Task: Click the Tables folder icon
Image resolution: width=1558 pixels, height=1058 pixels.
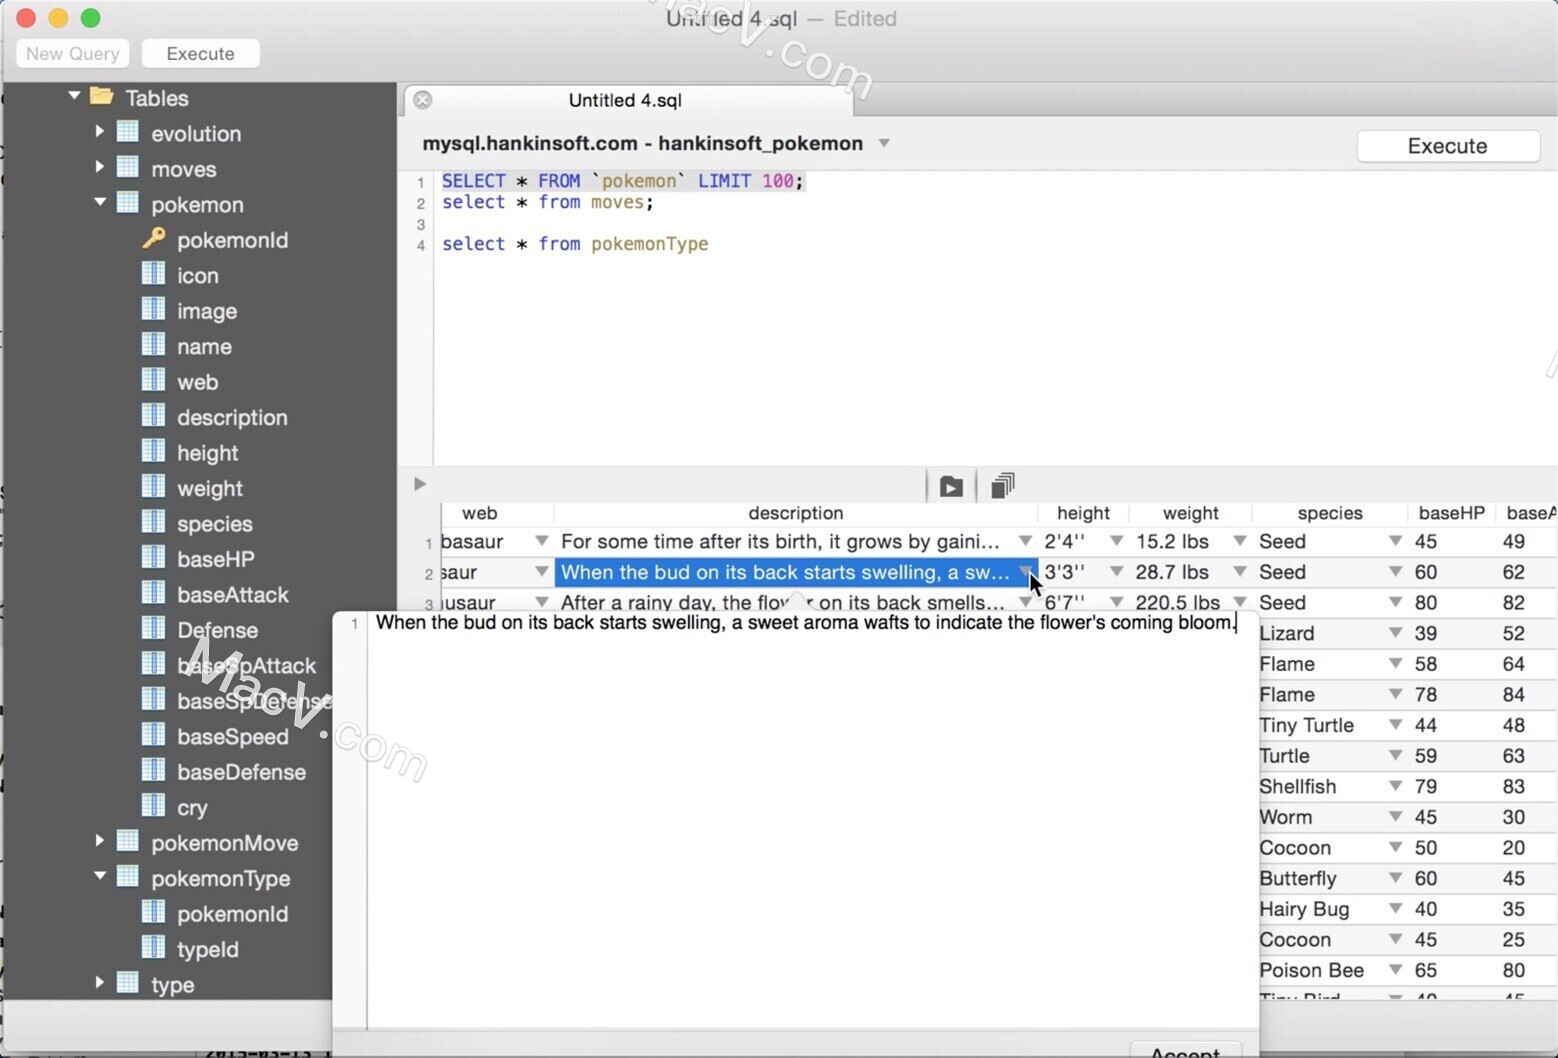Action: coord(102,97)
